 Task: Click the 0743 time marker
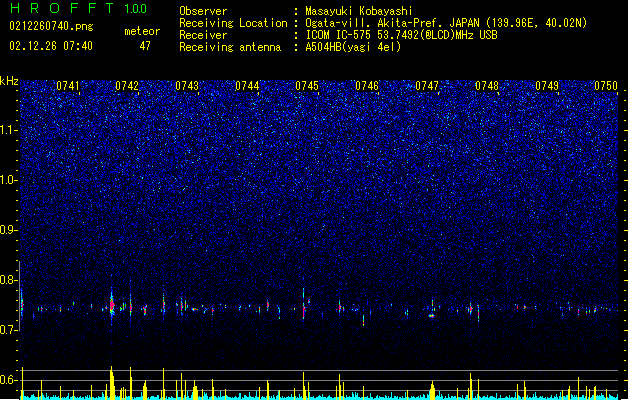pos(187,86)
